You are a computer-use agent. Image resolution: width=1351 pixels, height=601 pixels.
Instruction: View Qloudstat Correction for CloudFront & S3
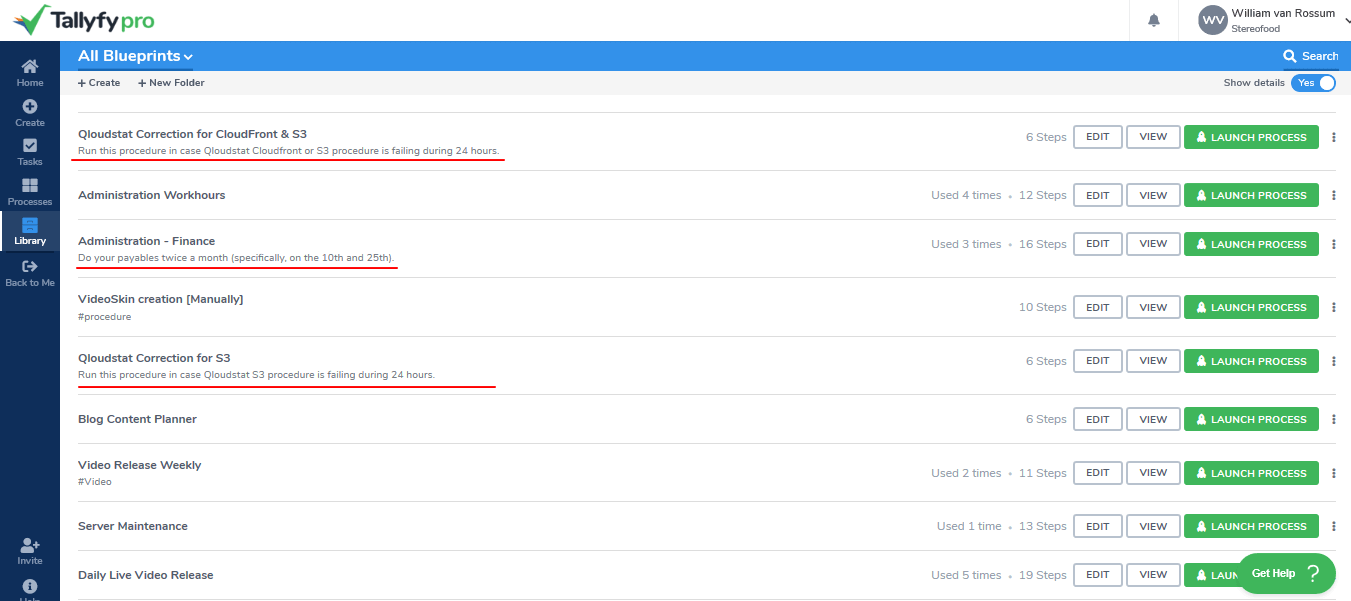pos(1153,137)
